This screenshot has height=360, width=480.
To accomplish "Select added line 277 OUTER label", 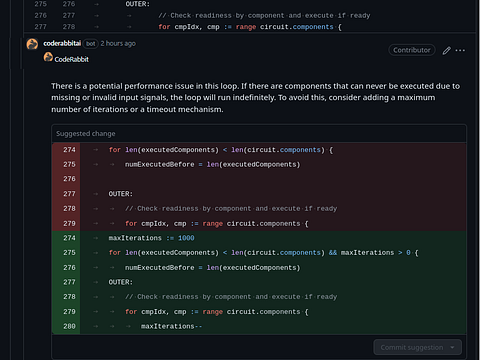I will pos(259,282).
